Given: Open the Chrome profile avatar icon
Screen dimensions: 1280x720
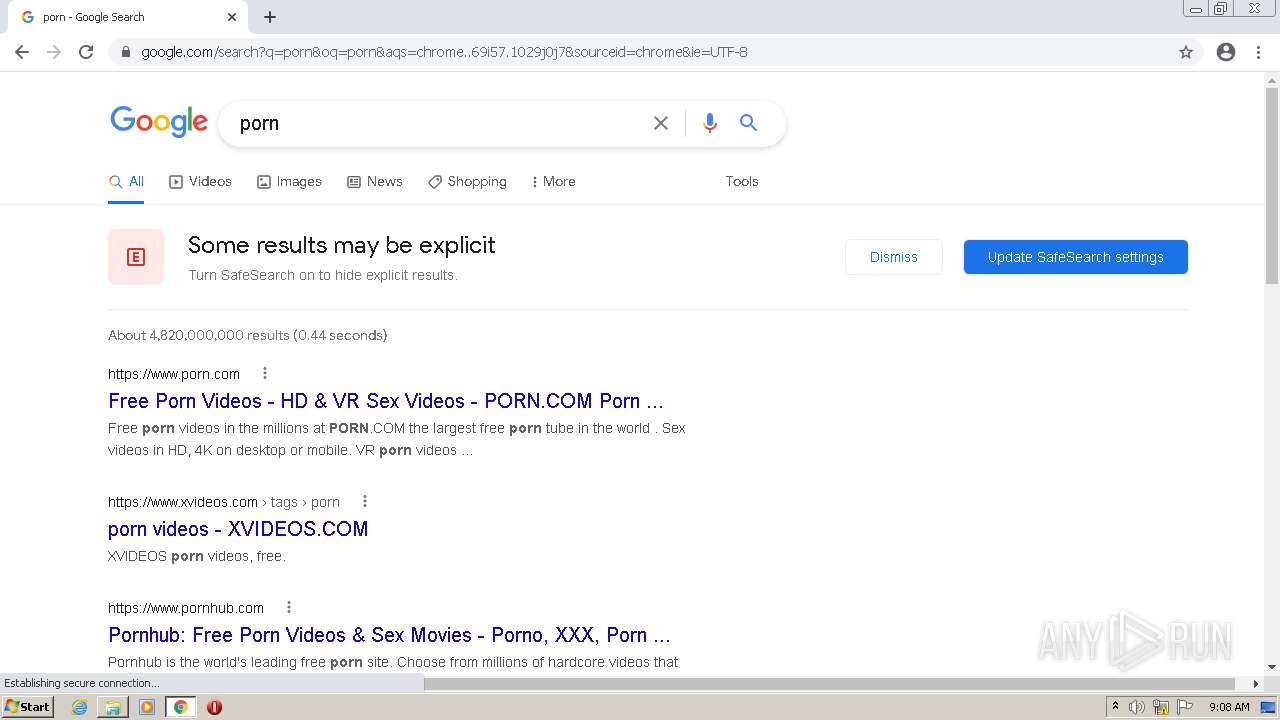Looking at the screenshot, I should (1226, 52).
